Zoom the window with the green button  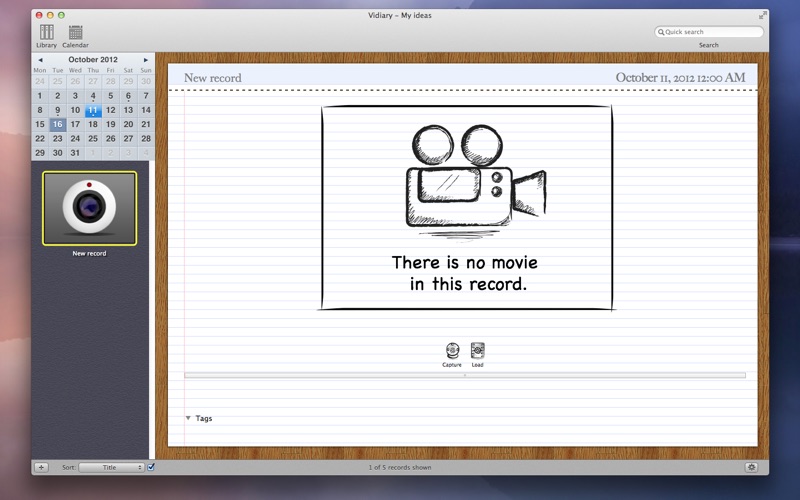[x=61, y=15]
